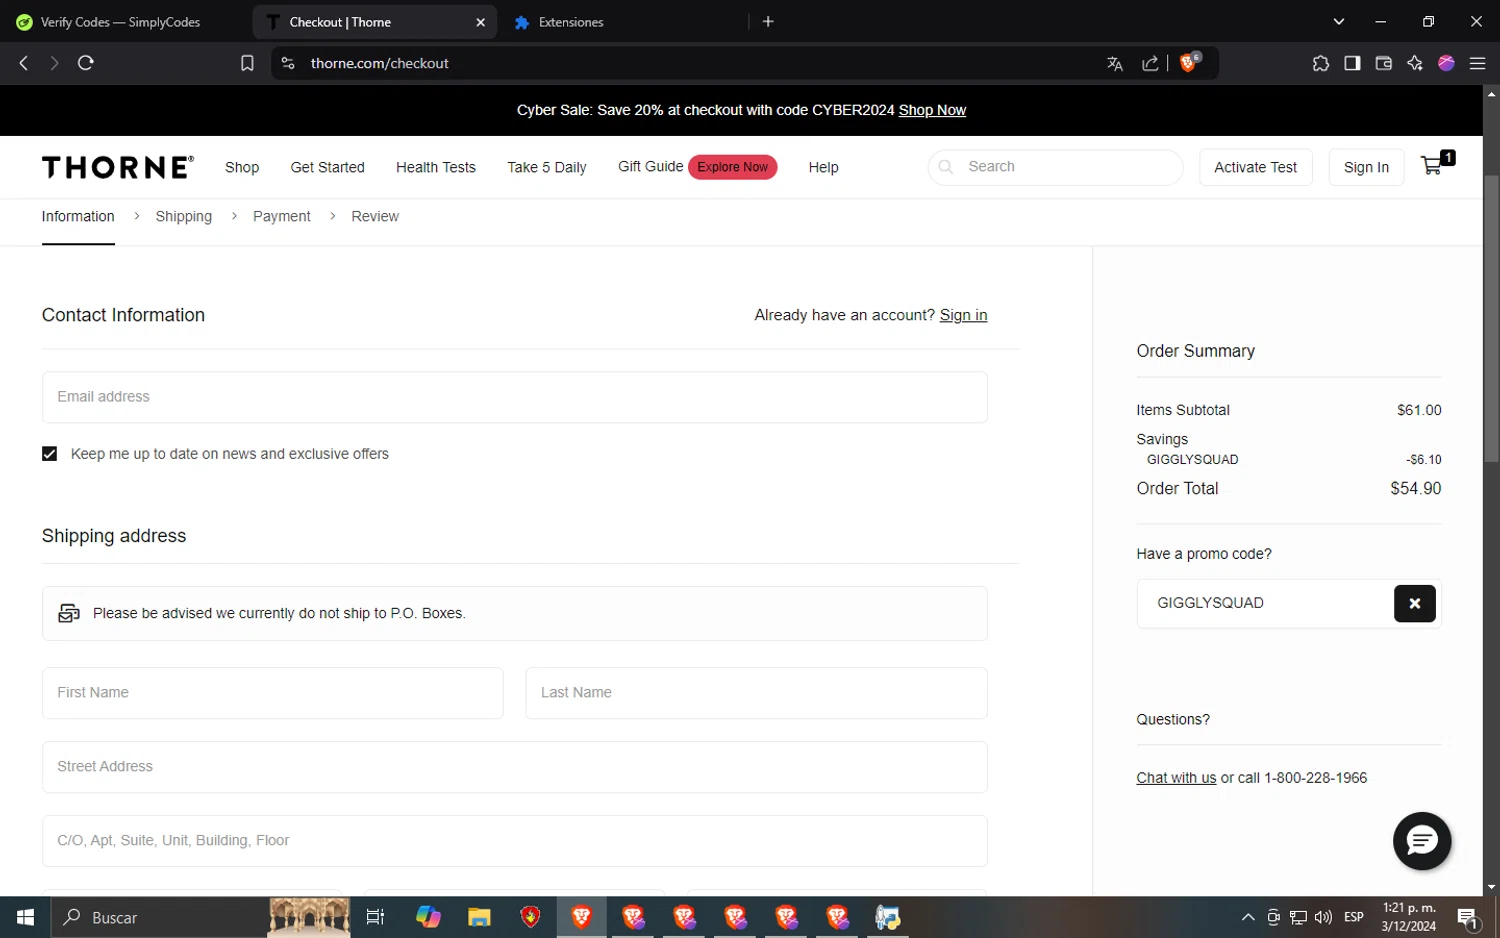Remove promo code GIGGLYSQUAD with X button
Image resolution: width=1500 pixels, height=938 pixels.
click(x=1414, y=603)
